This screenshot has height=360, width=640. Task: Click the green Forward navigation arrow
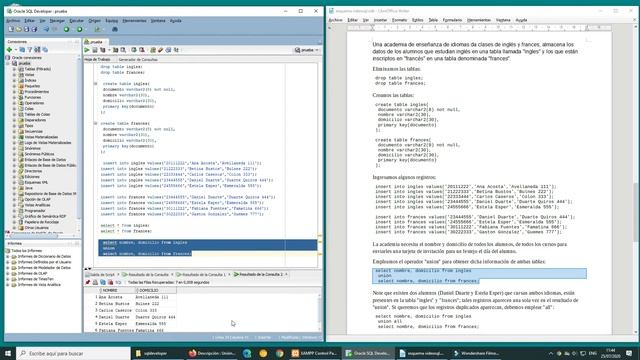pyautogui.click(x=80, y=29)
